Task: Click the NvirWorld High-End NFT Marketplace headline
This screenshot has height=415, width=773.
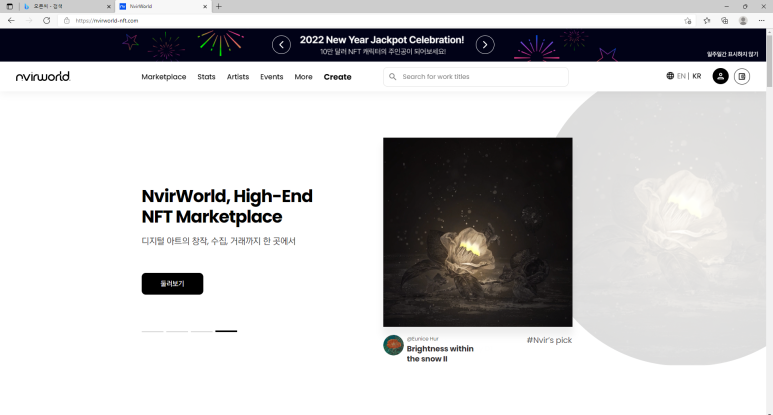Action: 227,207
